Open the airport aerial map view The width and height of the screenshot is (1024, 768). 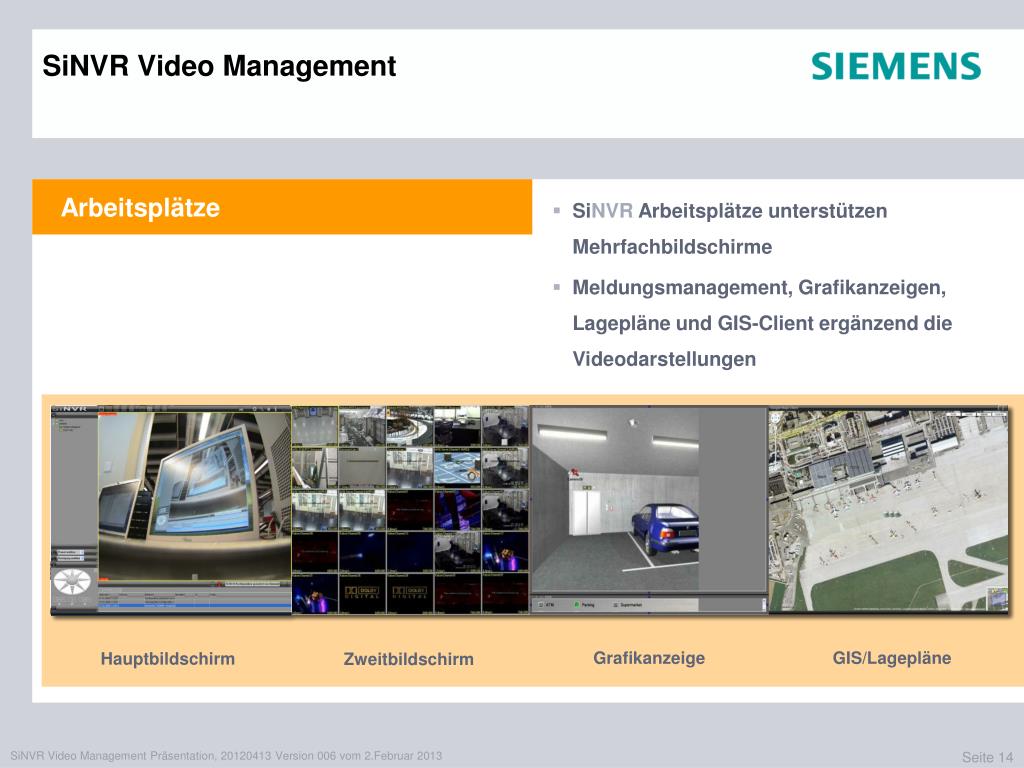pyautogui.click(x=888, y=509)
